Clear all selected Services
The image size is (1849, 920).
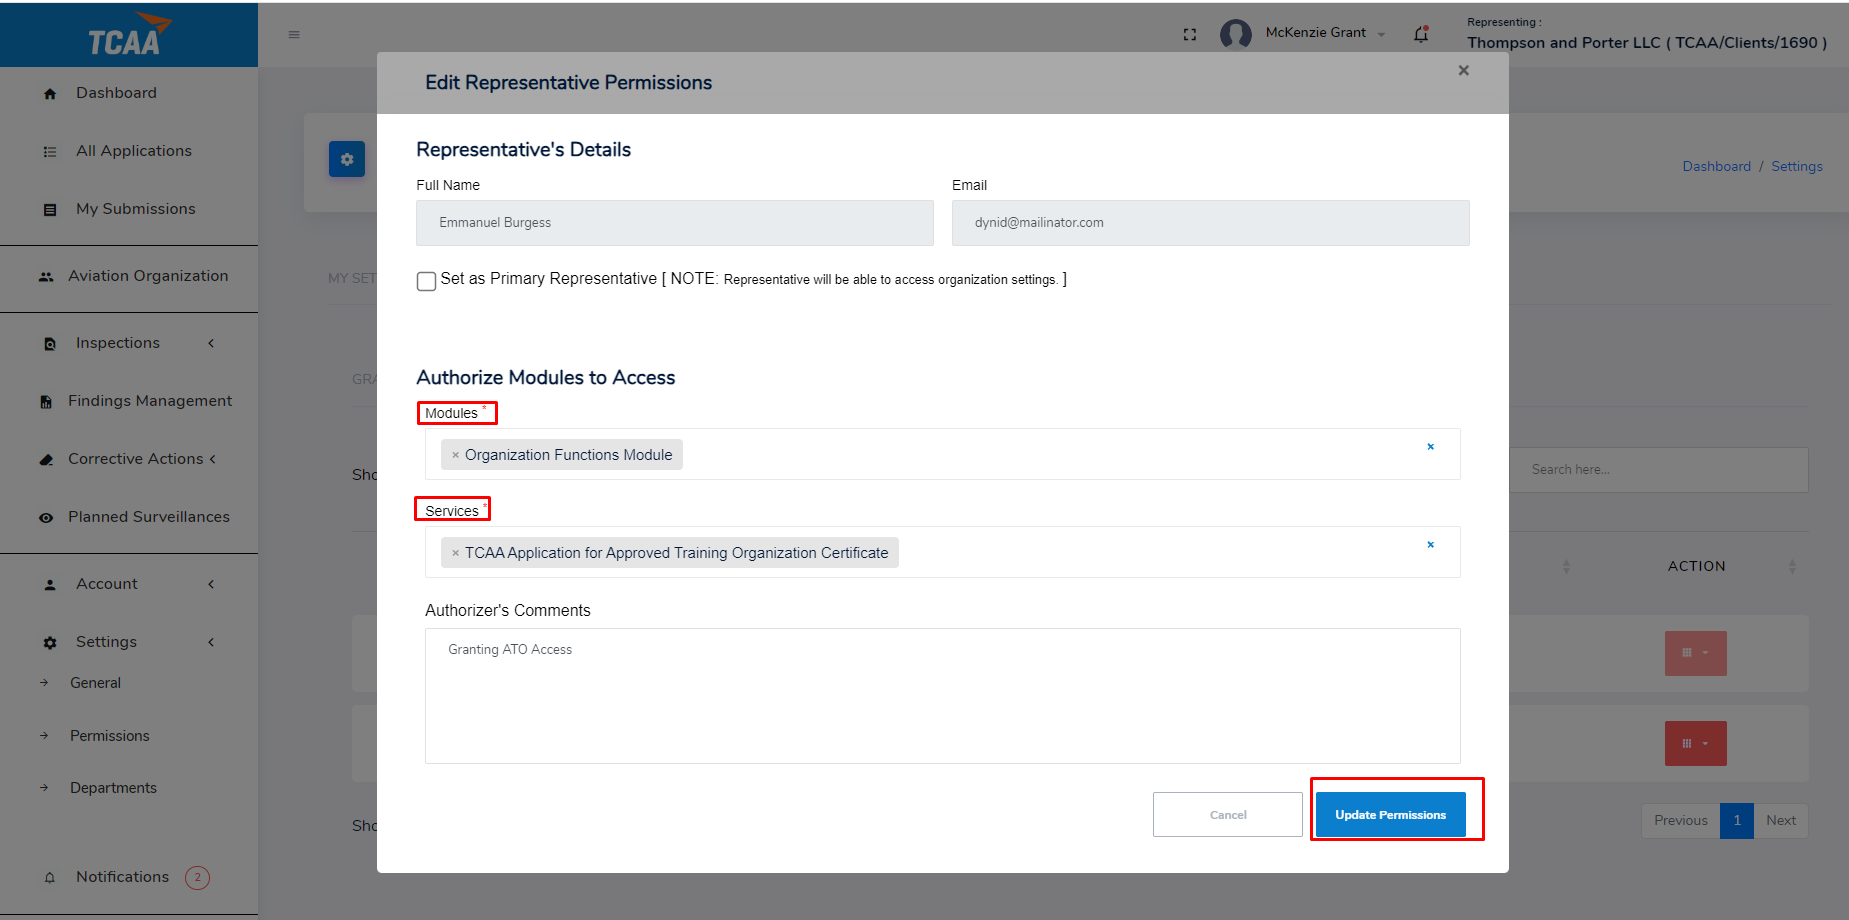[x=1431, y=545]
